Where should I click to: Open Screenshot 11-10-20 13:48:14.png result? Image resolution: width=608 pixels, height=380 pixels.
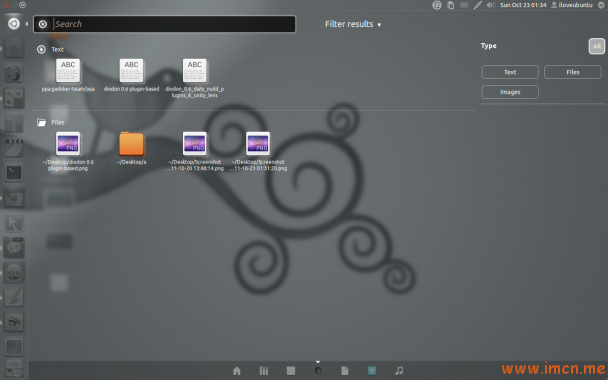(x=195, y=151)
